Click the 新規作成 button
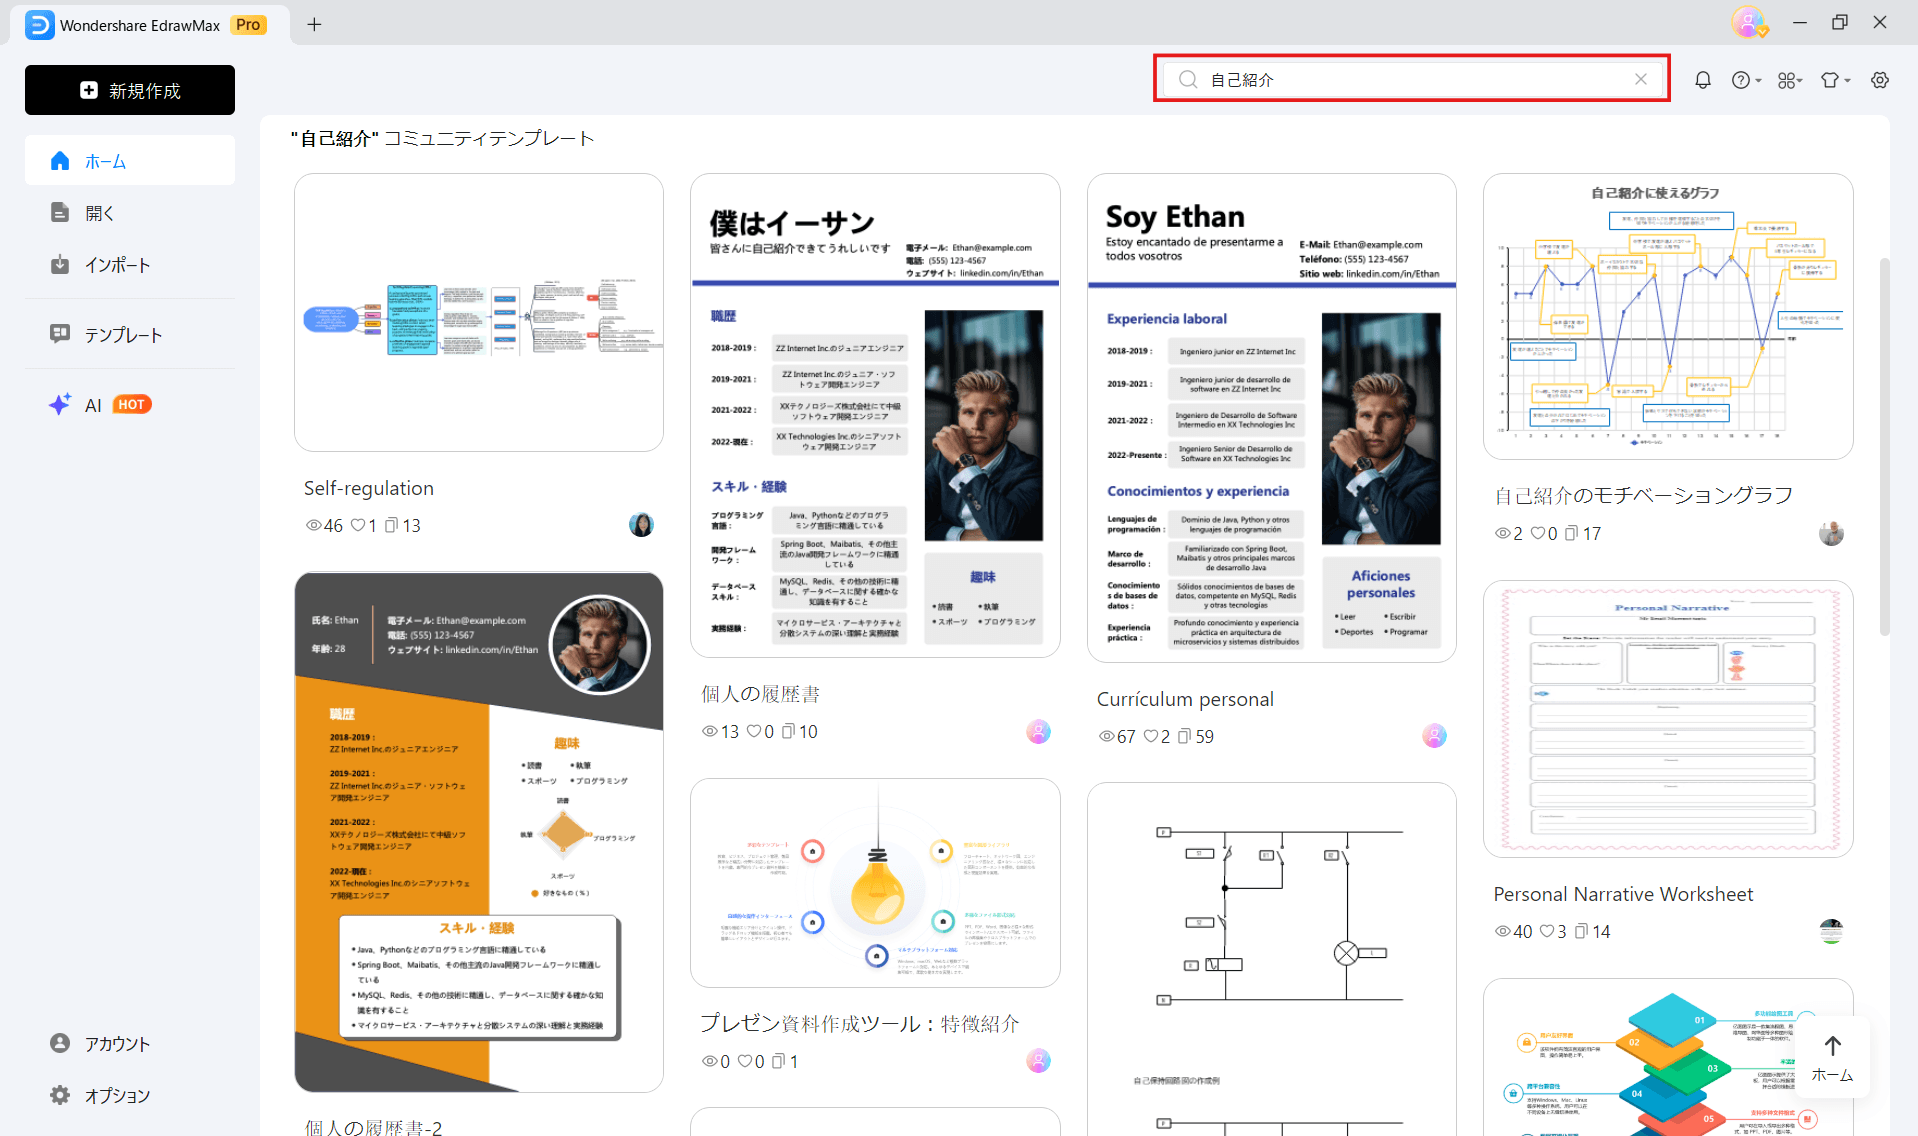 pos(129,90)
